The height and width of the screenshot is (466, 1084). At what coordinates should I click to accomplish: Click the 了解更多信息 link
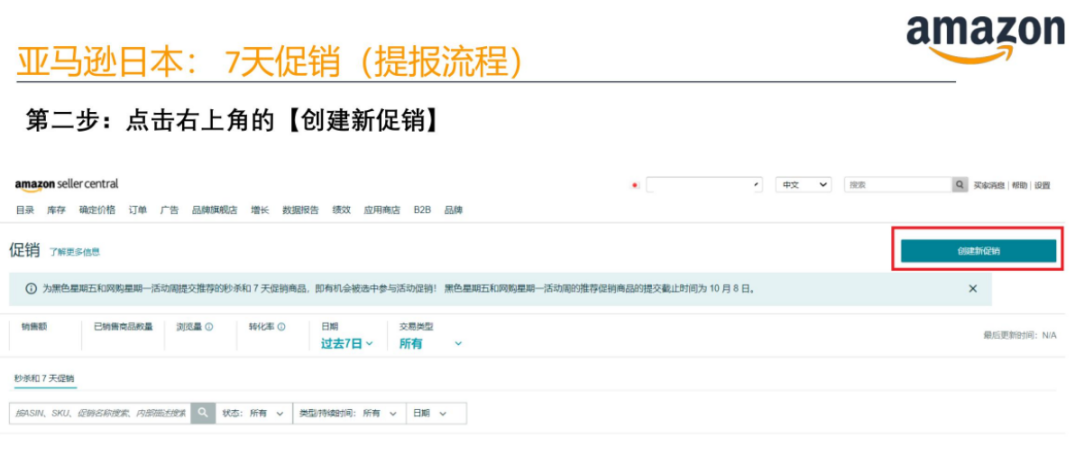[74, 252]
